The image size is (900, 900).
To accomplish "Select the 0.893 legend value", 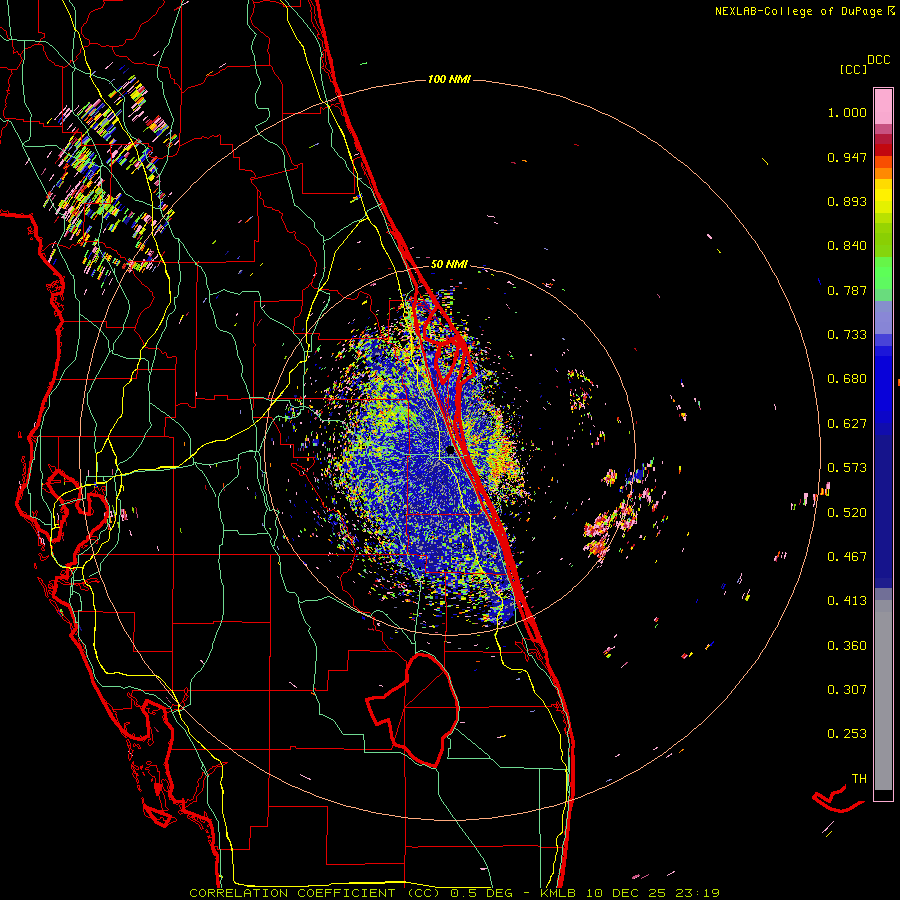I will tap(847, 201).
